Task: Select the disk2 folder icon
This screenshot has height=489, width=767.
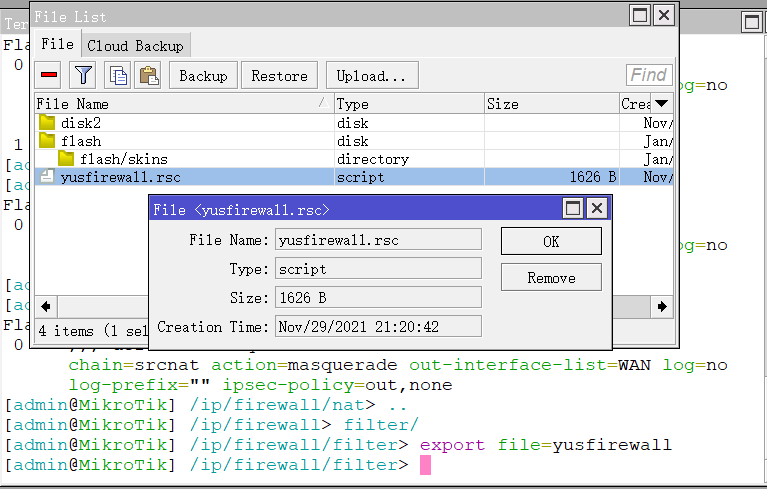Action: click(x=48, y=123)
